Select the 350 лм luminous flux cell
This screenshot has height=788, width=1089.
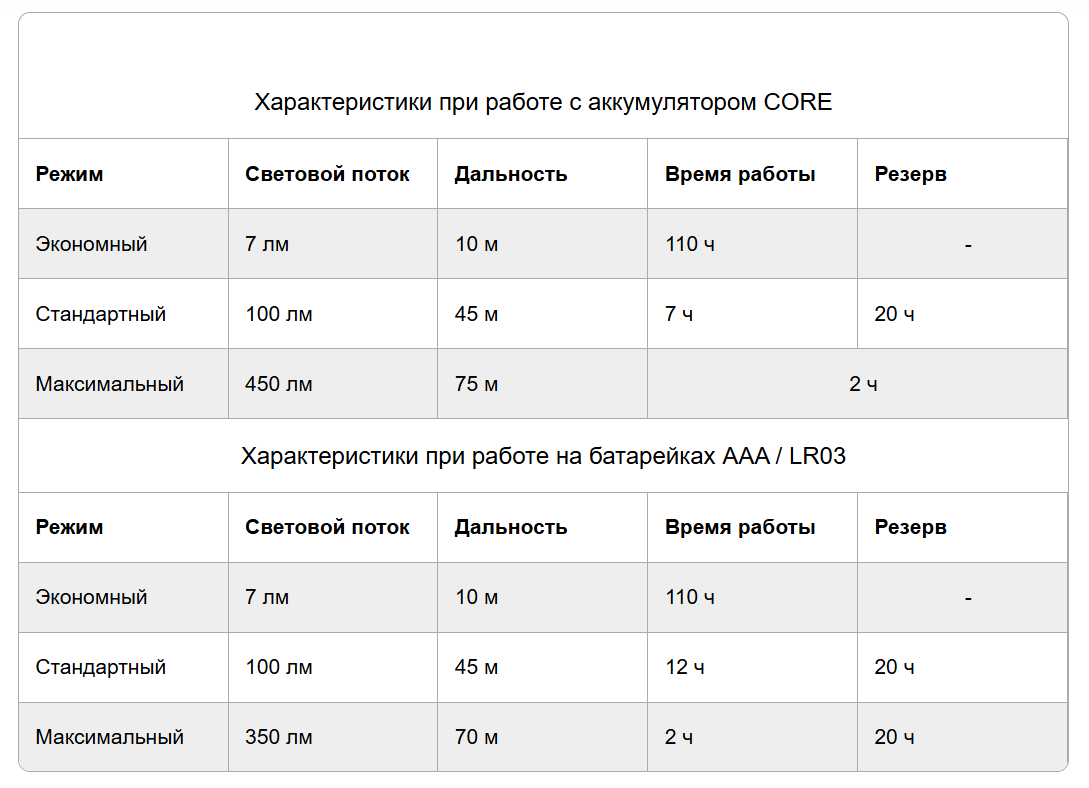click(x=279, y=737)
